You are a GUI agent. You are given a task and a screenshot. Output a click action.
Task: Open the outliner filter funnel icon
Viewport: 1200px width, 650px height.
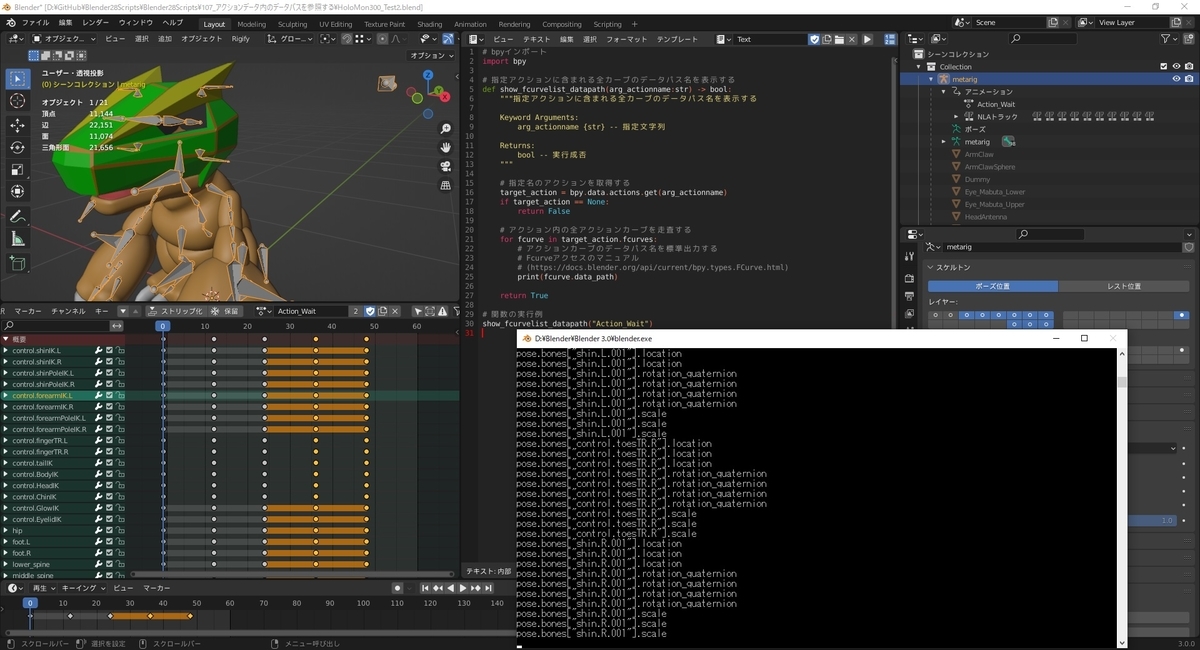click(1165, 38)
